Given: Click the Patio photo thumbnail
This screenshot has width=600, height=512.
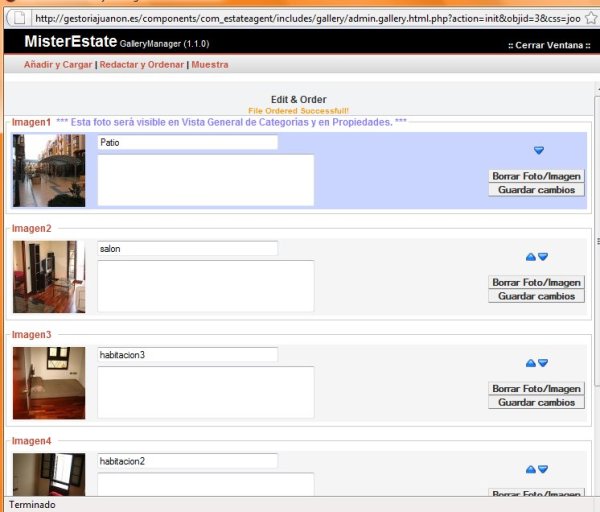Looking at the screenshot, I should coord(49,171).
